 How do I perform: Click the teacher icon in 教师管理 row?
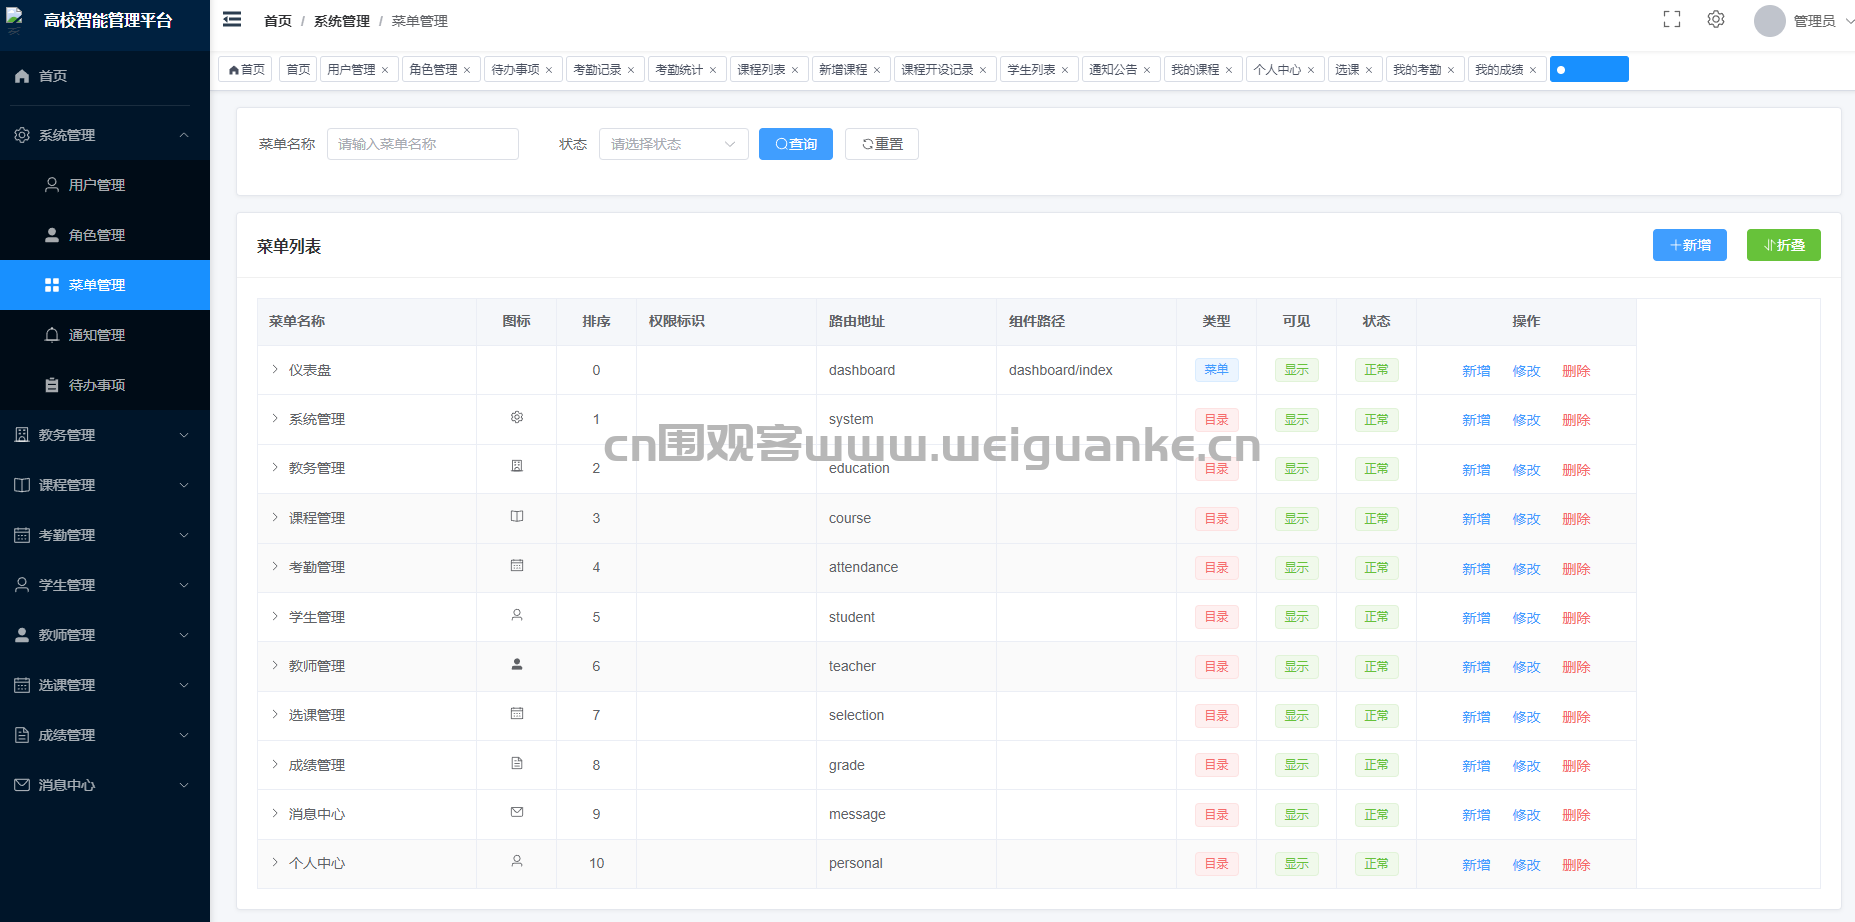click(516, 664)
